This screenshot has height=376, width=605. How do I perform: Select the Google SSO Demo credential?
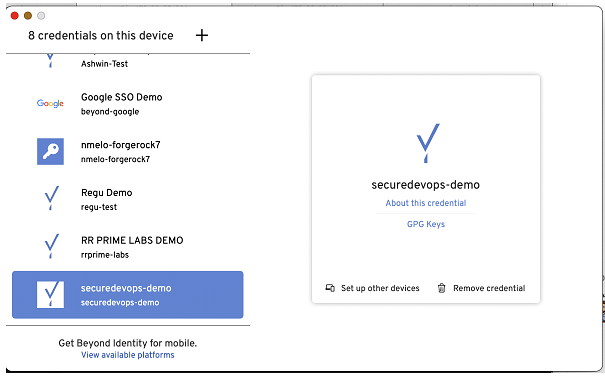coord(128,103)
